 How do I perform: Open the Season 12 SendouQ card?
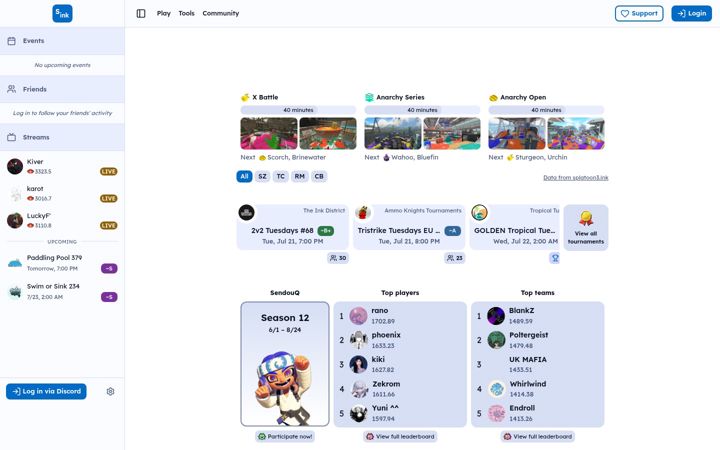pos(285,364)
